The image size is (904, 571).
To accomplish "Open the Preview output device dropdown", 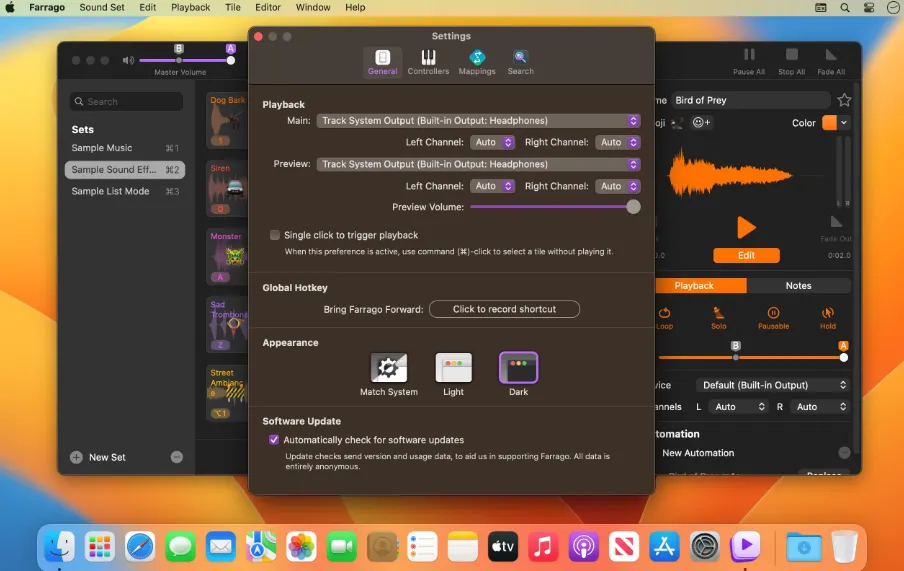I will coord(479,164).
